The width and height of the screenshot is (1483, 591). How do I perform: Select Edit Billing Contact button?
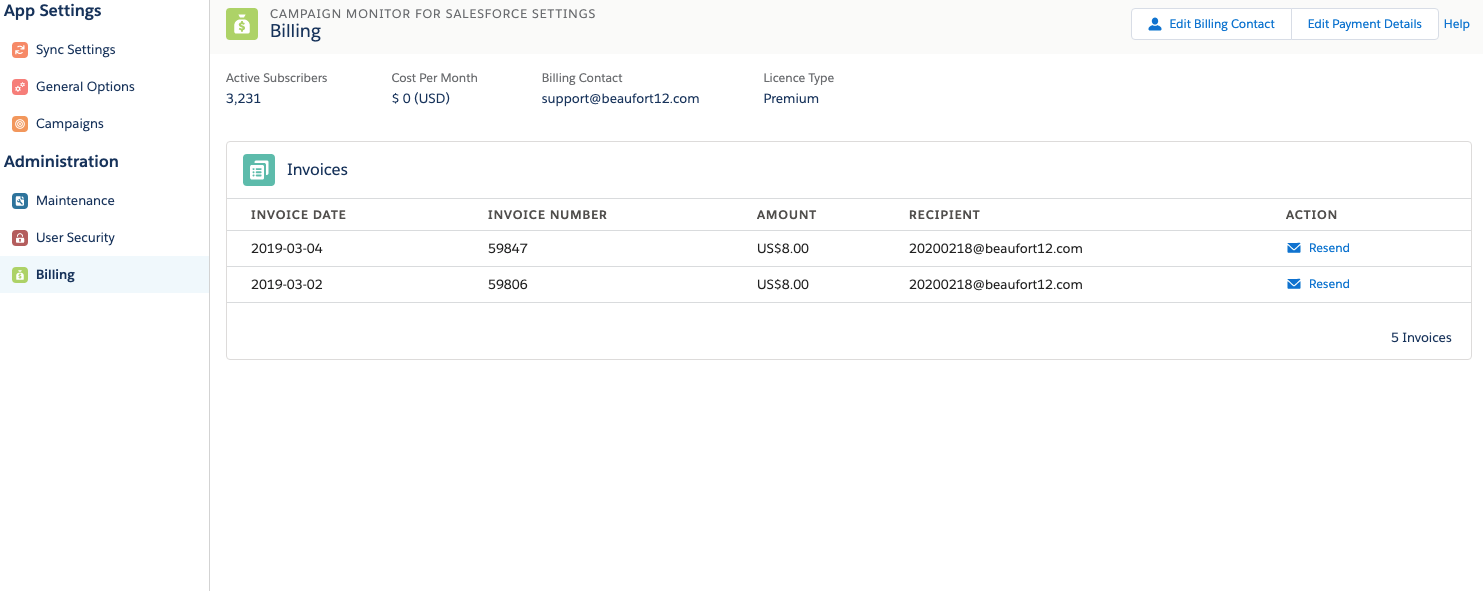click(x=1211, y=24)
